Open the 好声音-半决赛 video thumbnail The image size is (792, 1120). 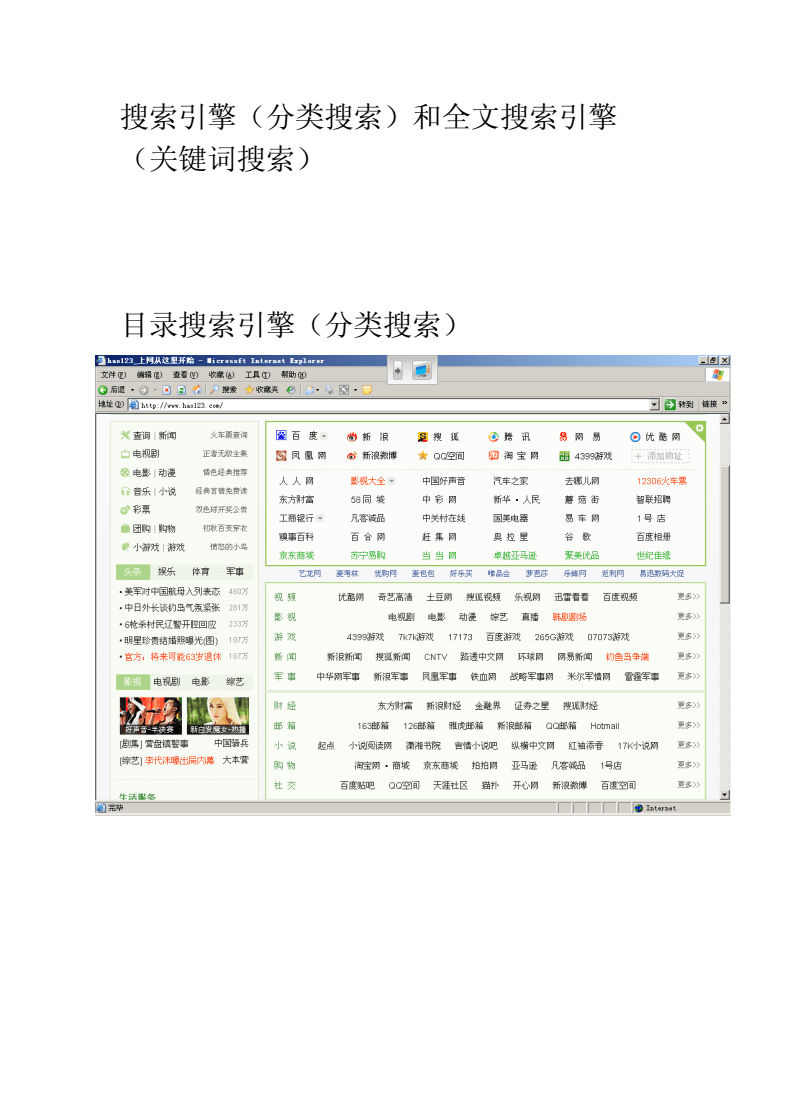(x=151, y=716)
